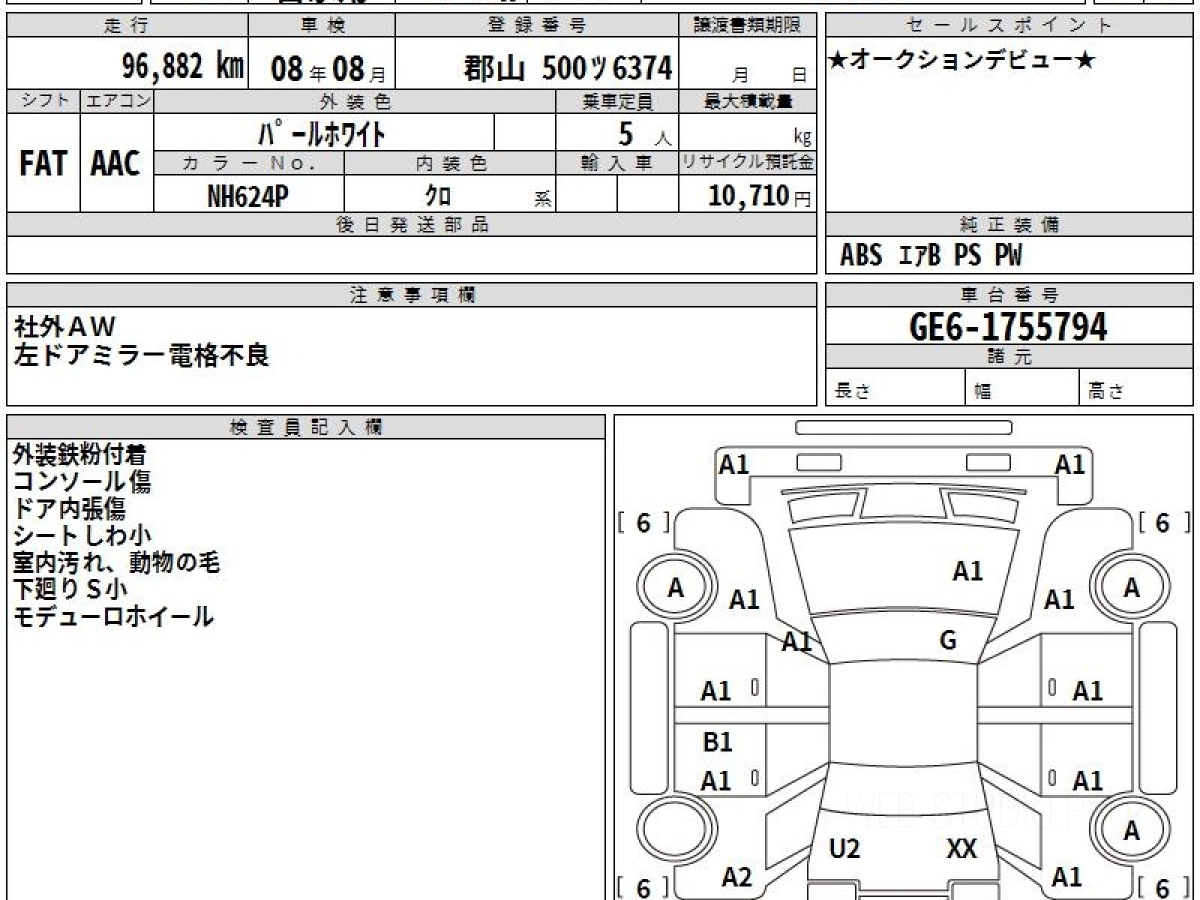This screenshot has width=1200, height=900.
Task: Click the "諸元" header
Action: pos(1009,357)
